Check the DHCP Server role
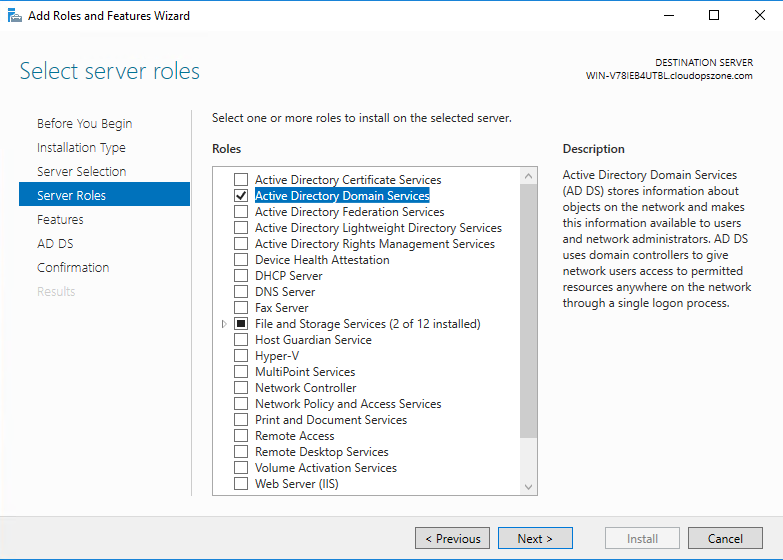 coord(241,275)
